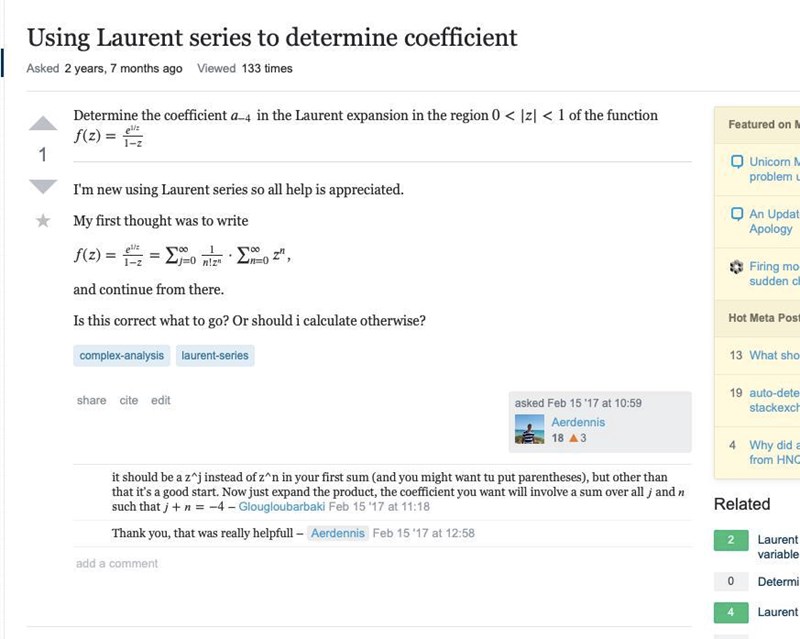
Task: Open Aerdennis profile in the asker card
Action: (578, 422)
